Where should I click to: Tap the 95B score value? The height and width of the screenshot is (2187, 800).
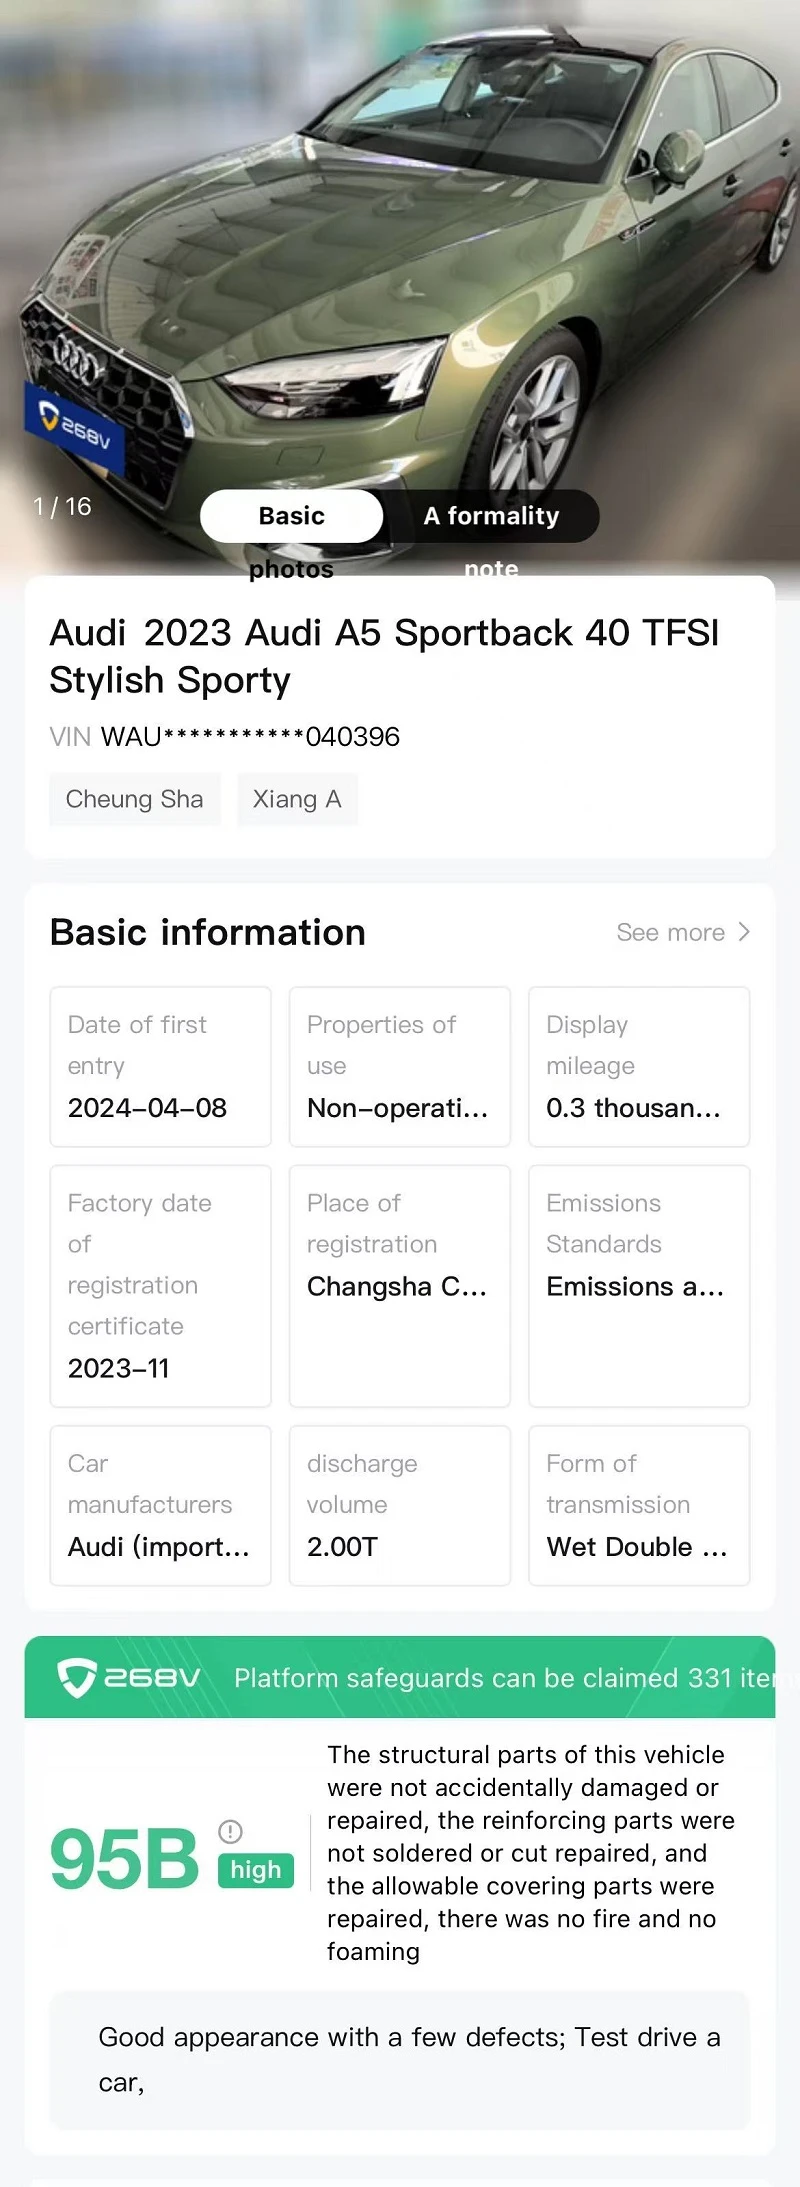click(124, 1859)
